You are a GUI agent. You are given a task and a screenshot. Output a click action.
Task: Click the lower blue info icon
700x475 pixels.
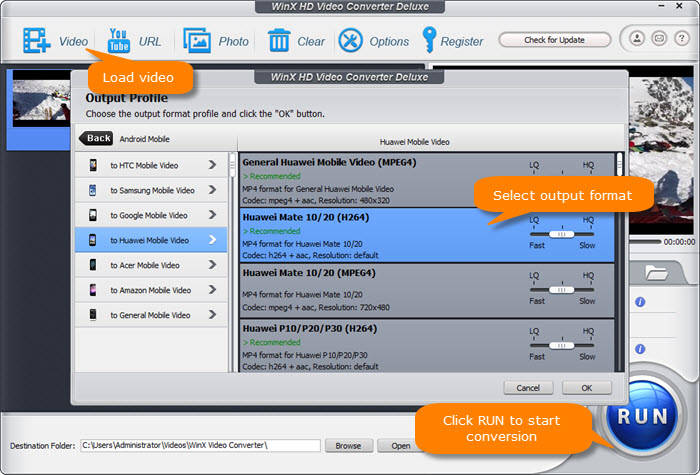(x=640, y=349)
